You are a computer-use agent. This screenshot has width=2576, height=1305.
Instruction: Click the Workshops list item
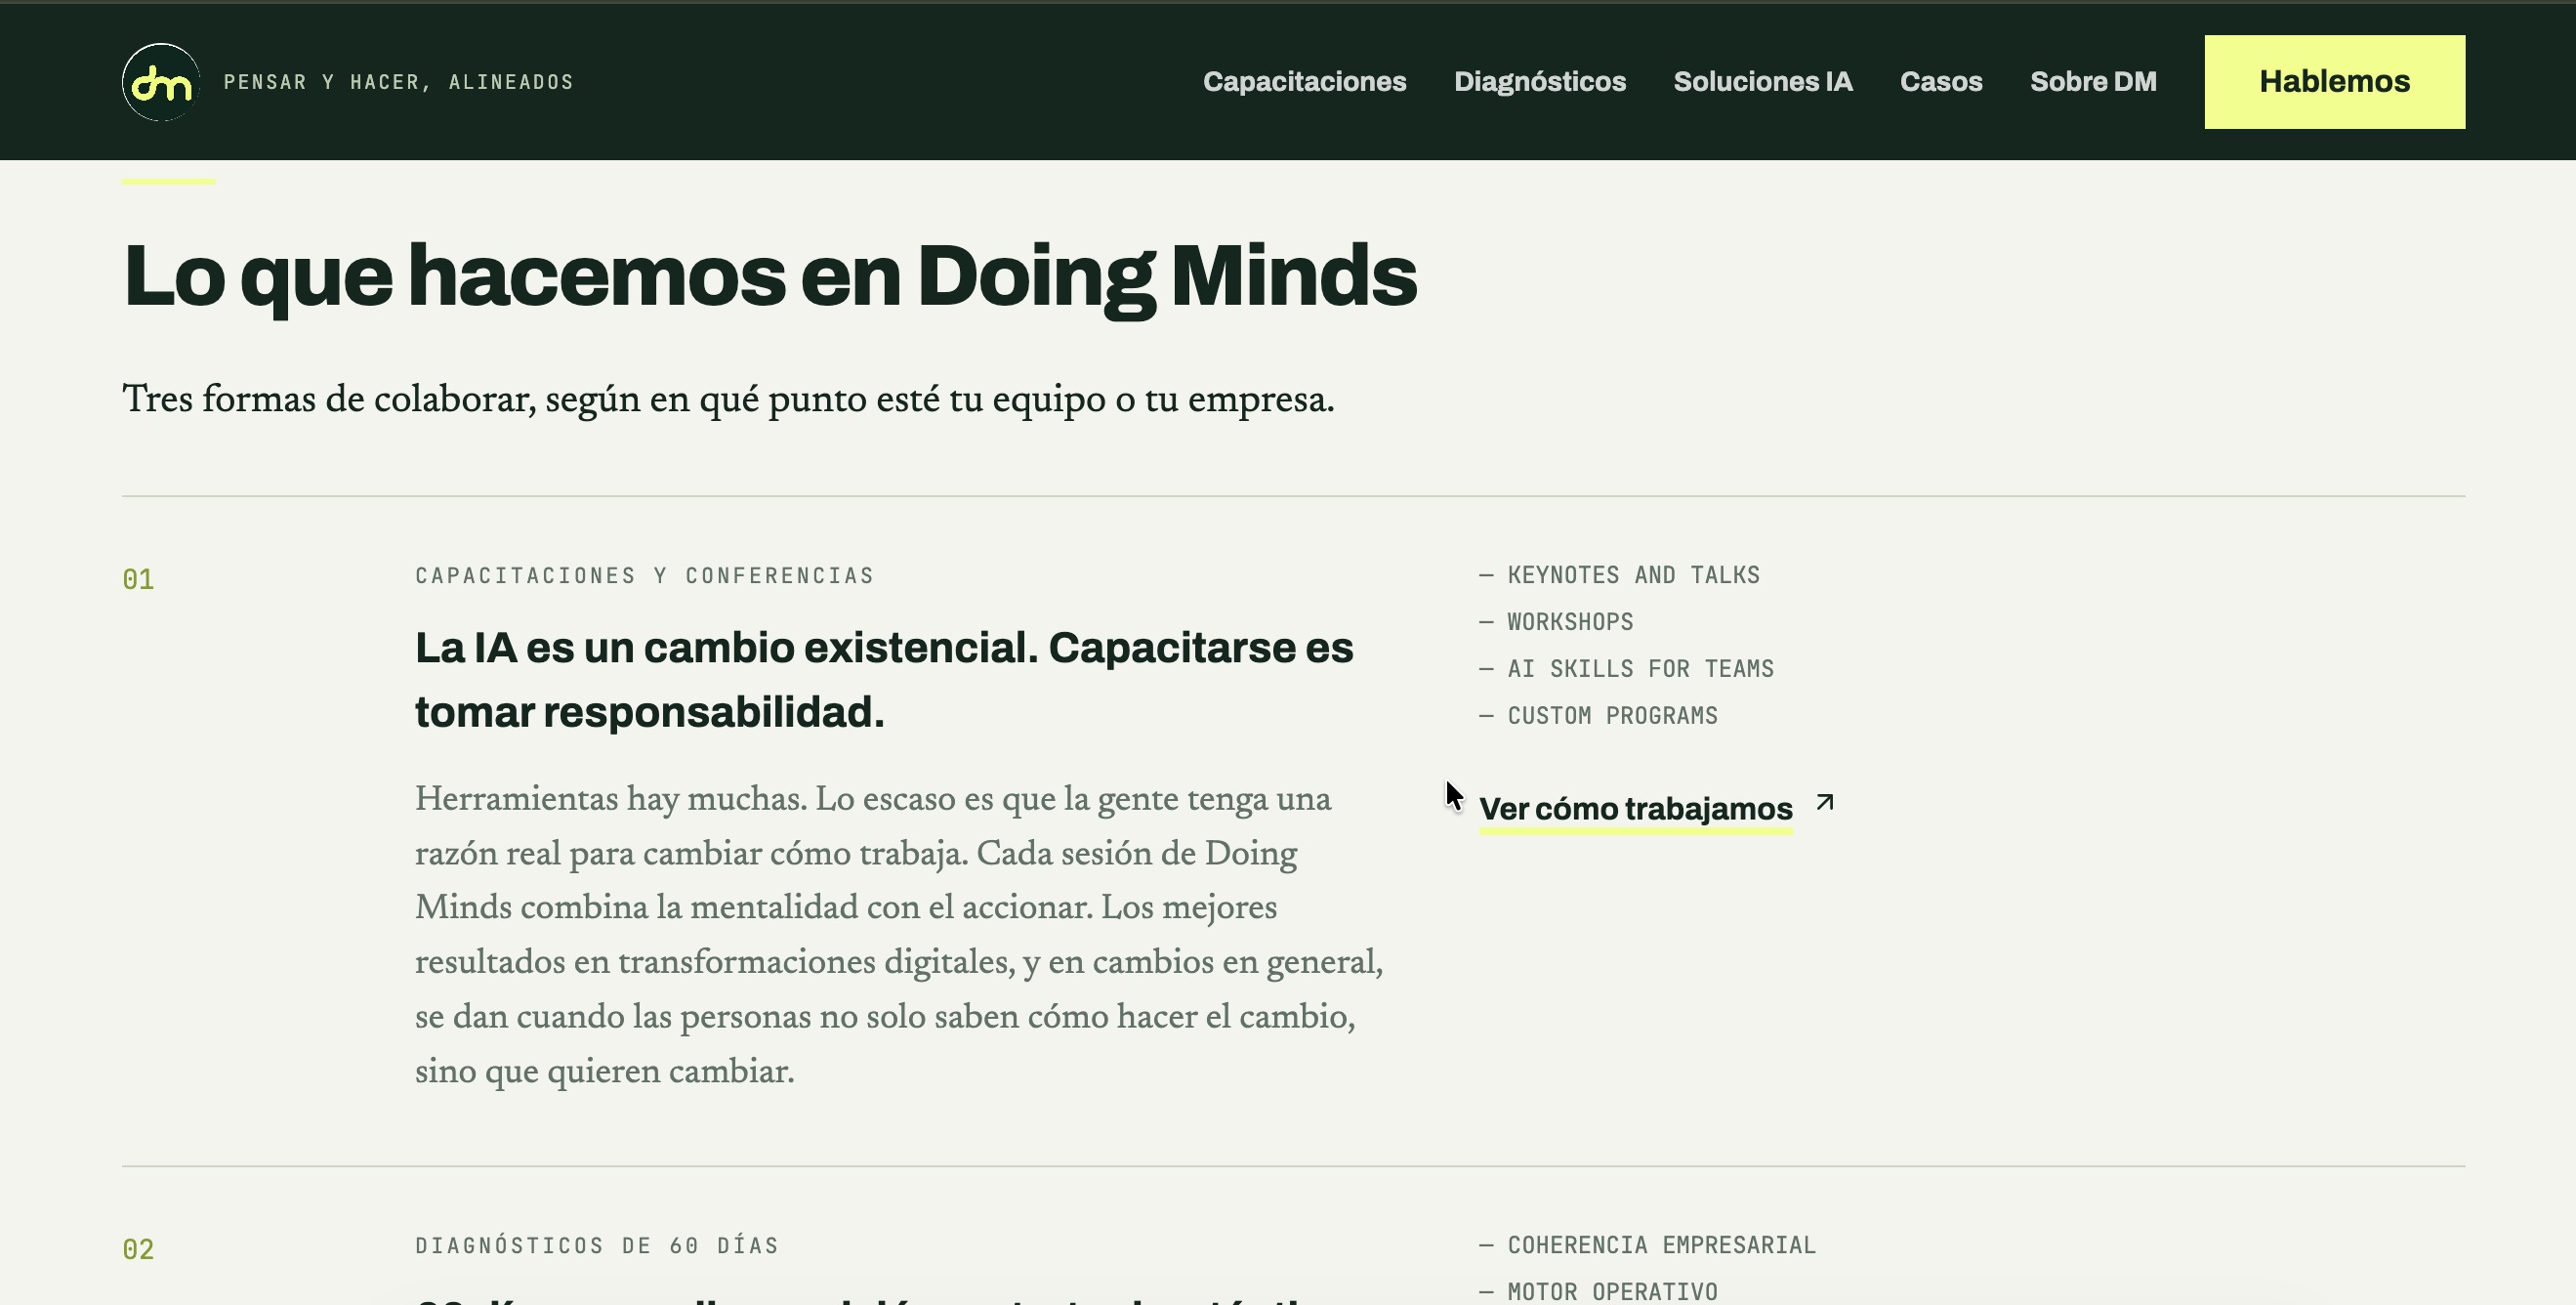pyautogui.click(x=1556, y=622)
